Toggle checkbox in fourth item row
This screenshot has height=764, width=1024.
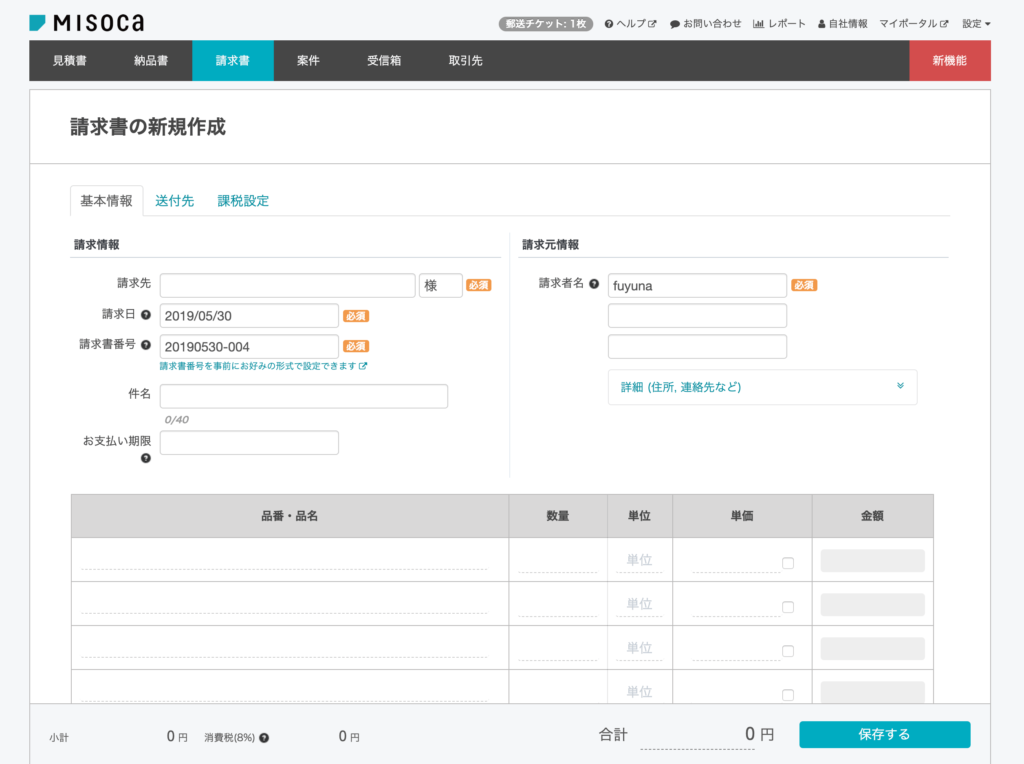(788, 694)
